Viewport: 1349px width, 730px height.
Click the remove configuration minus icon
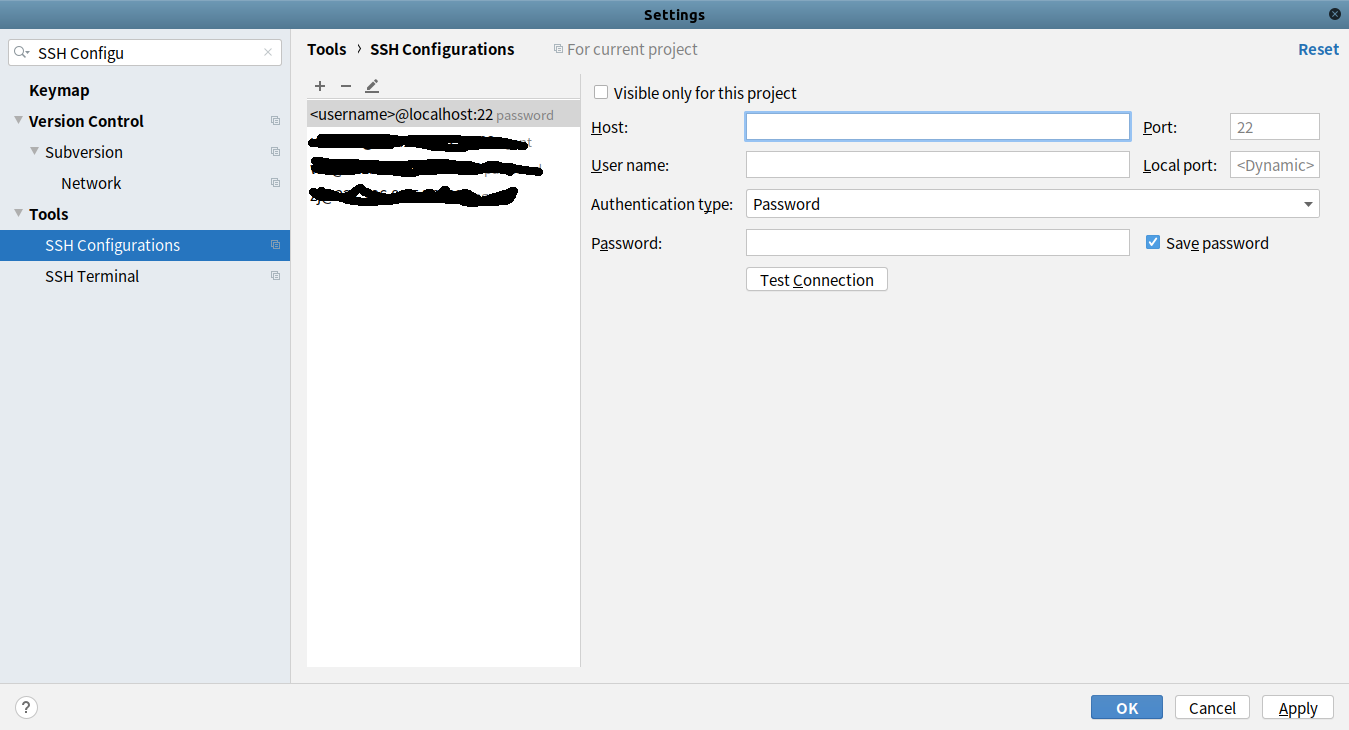click(346, 86)
